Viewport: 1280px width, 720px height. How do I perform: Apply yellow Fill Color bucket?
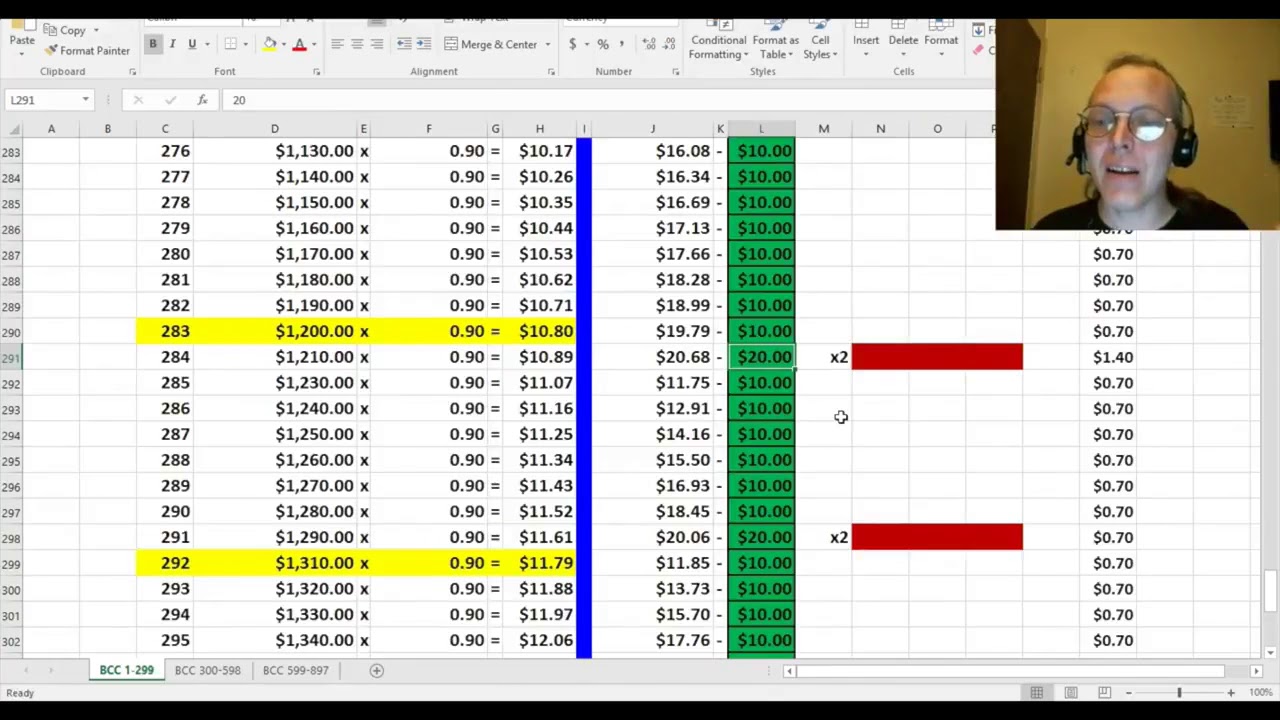point(270,44)
